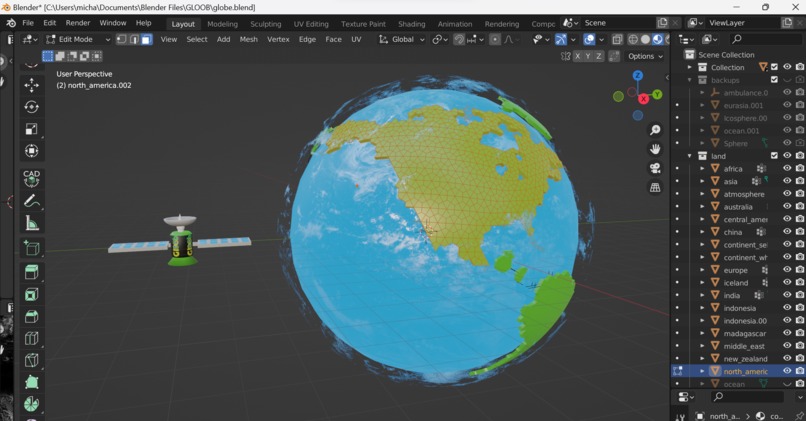Toggle Y axis mirror button
Viewport: 806px width, 421px height.
click(x=588, y=56)
